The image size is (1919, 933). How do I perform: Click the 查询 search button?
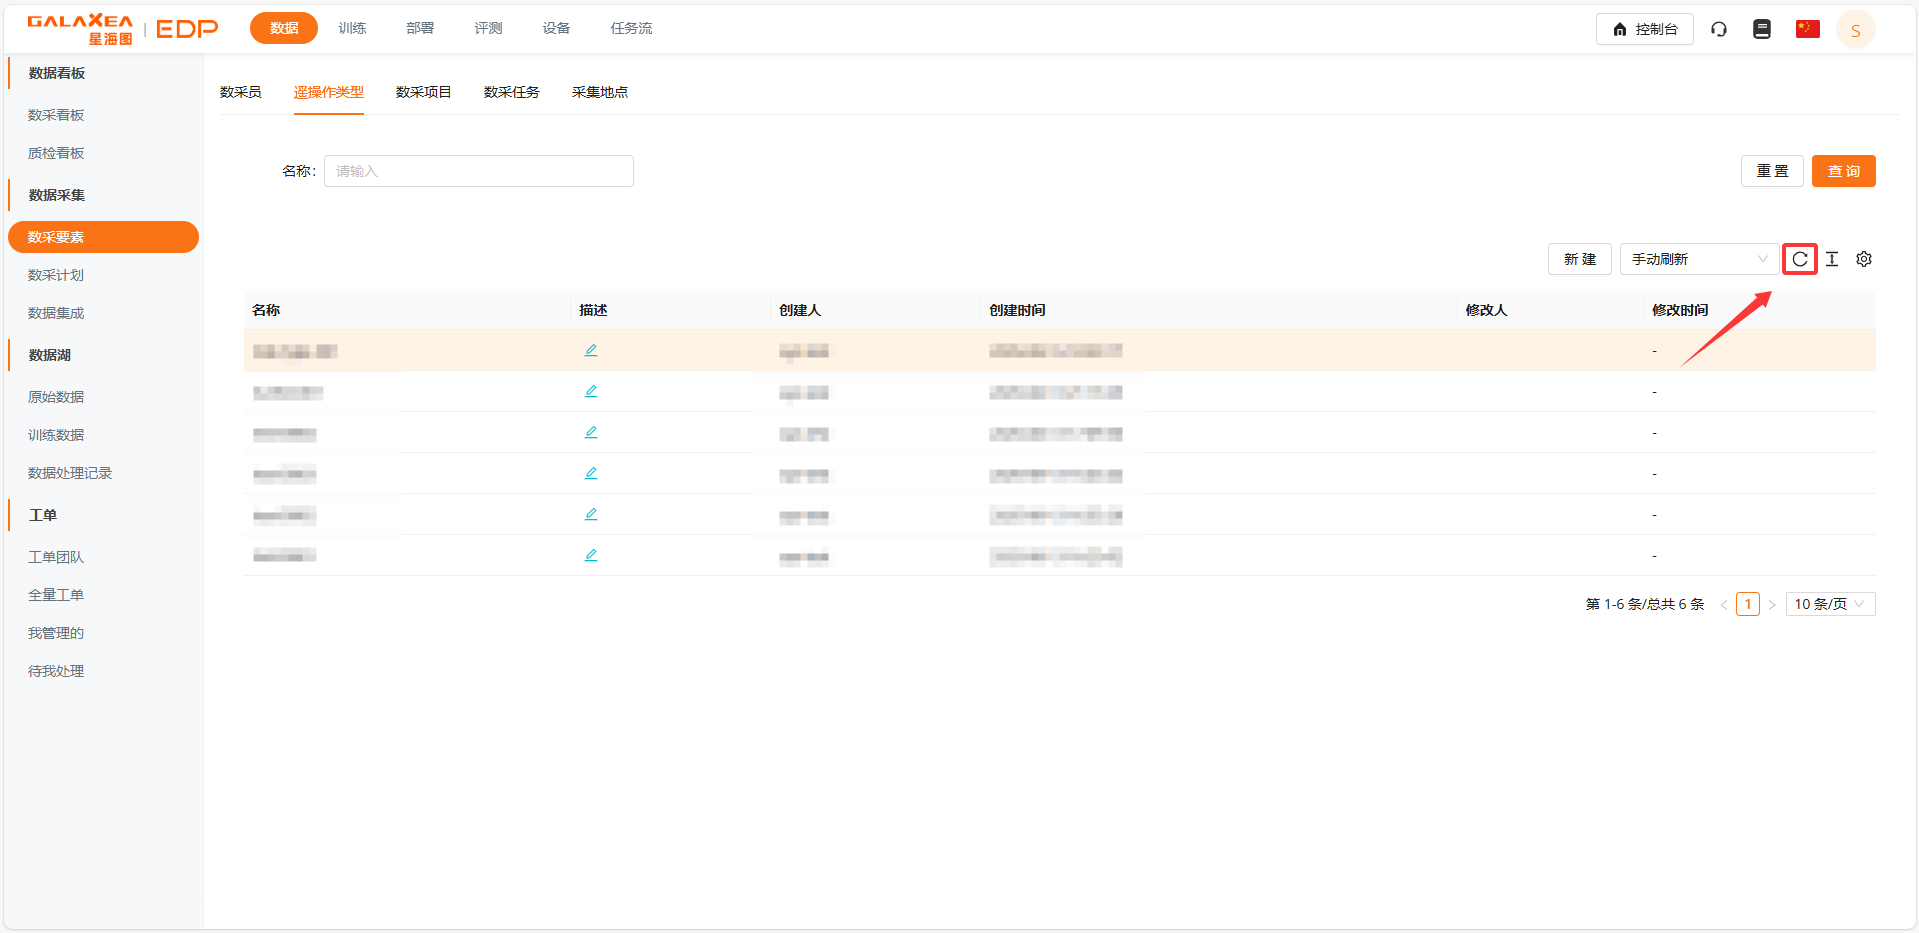(x=1843, y=171)
